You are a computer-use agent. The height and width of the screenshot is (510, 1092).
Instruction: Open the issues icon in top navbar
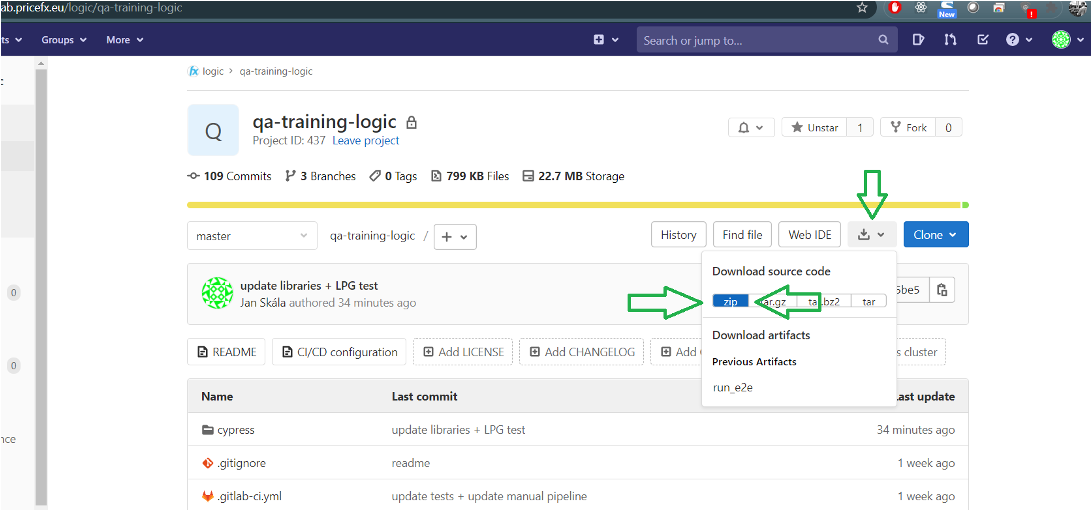coord(918,40)
